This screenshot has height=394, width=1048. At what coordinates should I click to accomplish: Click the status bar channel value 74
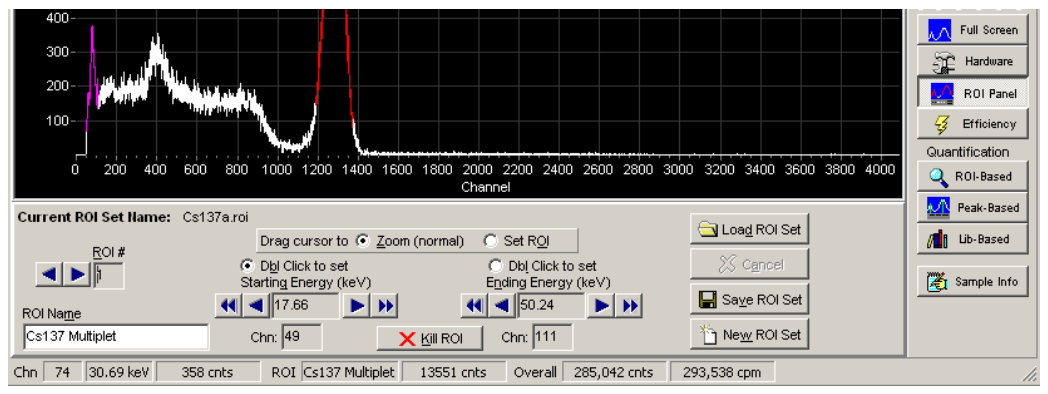pyautogui.click(x=63, y=372)
